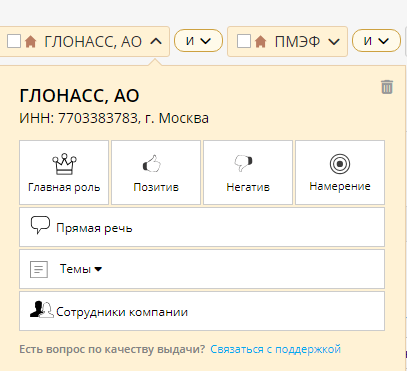Click the Есть вопрос по качеству выдачи? text
This screenshot has width=407, height=371.
pos(112,349)
